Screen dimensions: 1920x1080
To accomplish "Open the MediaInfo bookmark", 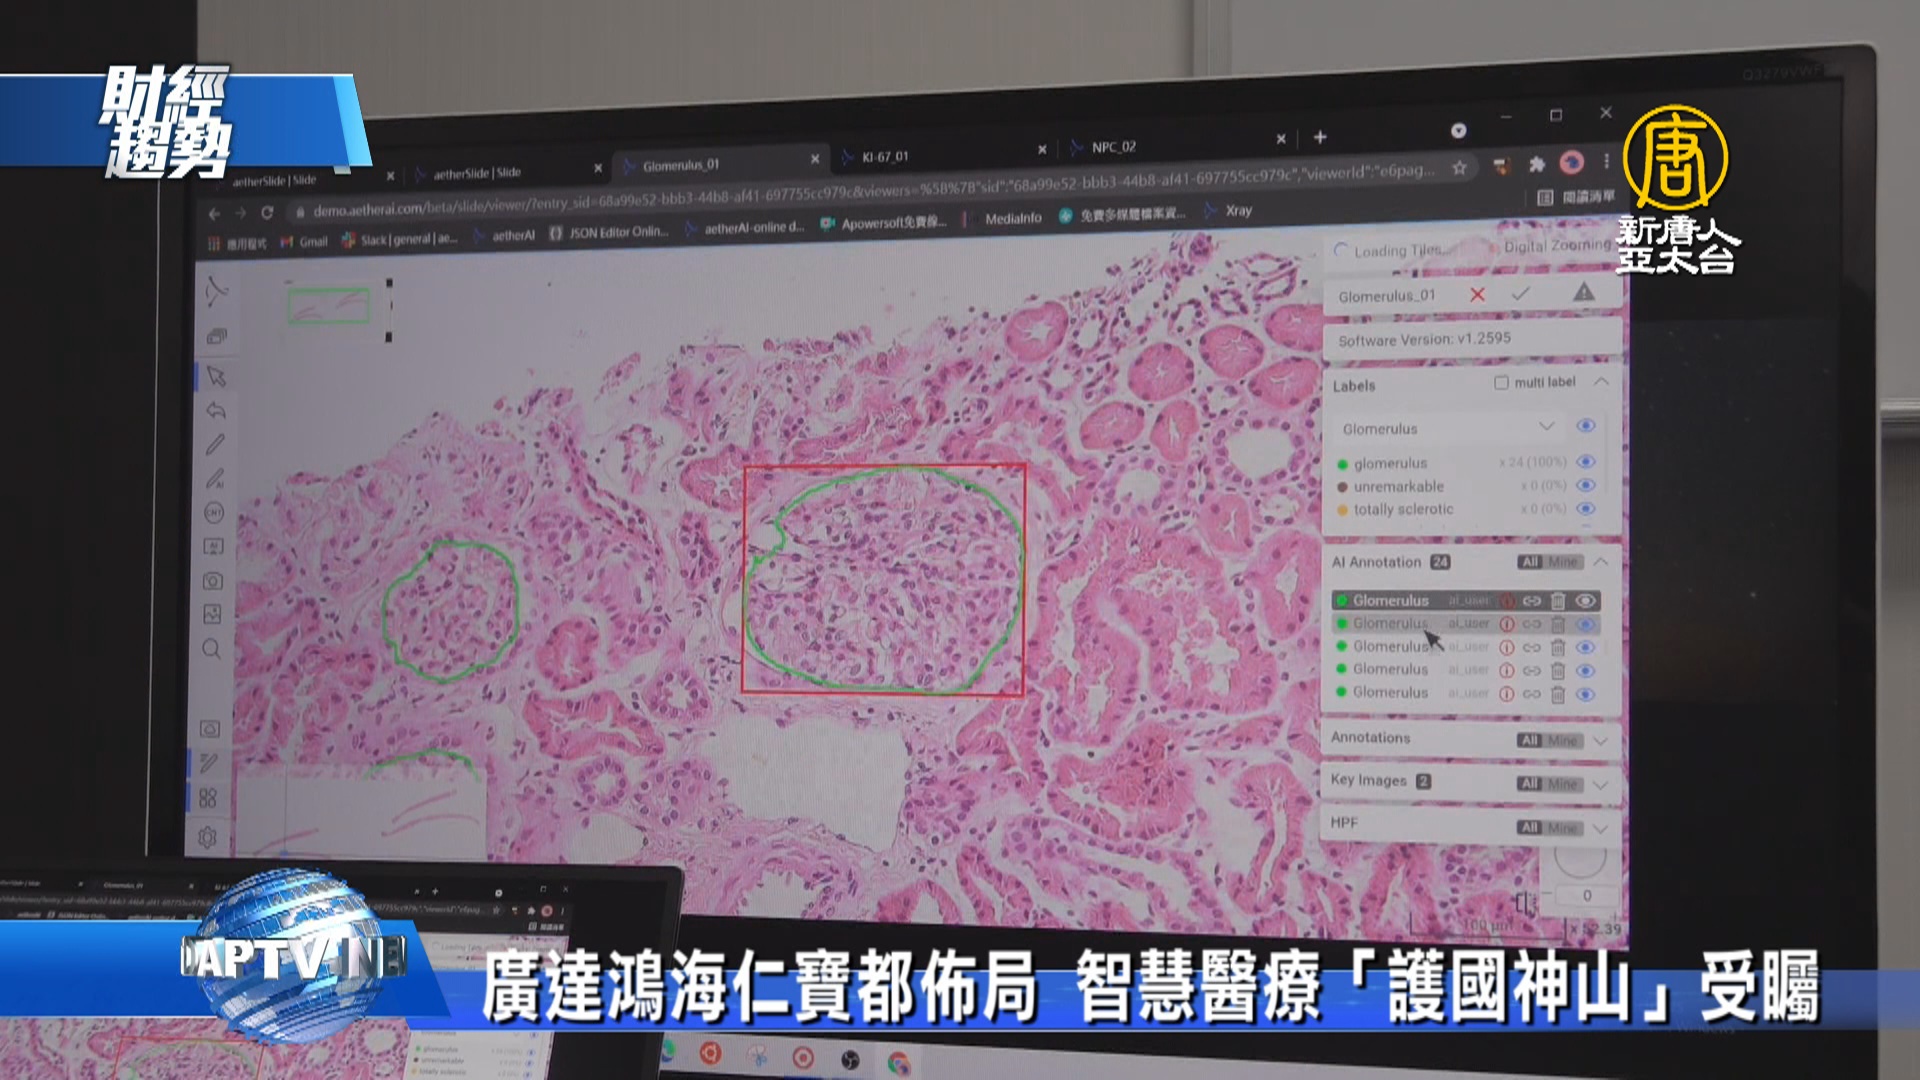I will point(1012,218).
